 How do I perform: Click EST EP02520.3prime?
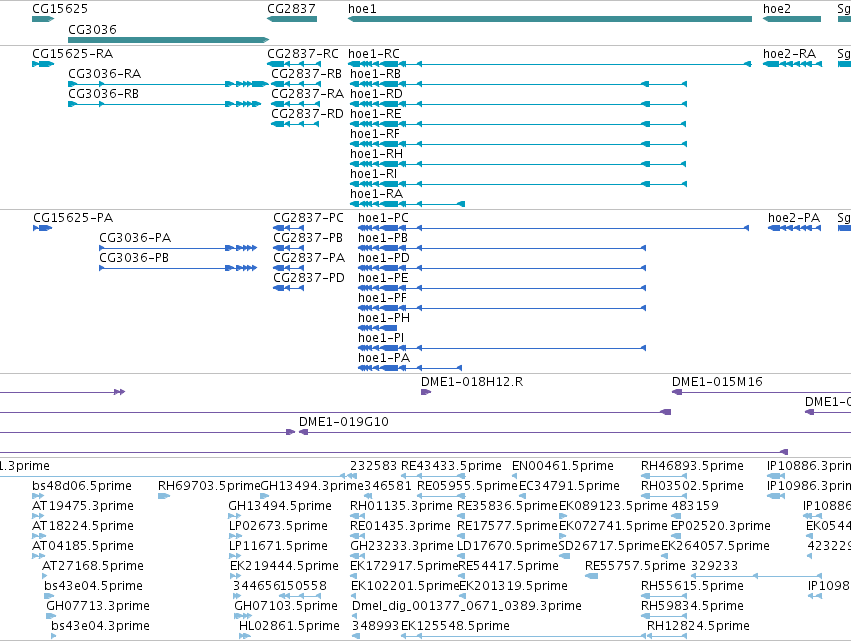pyautogui.click(x=721, y=526)
